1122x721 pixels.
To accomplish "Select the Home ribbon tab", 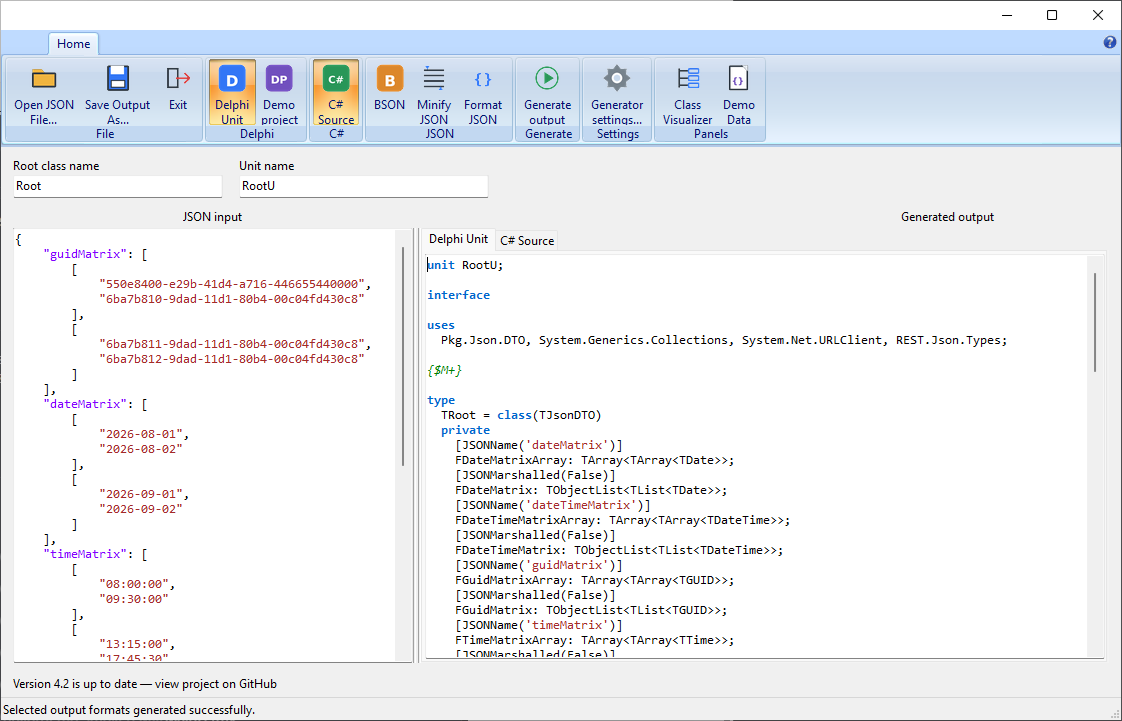I will (x=74, y=44).
